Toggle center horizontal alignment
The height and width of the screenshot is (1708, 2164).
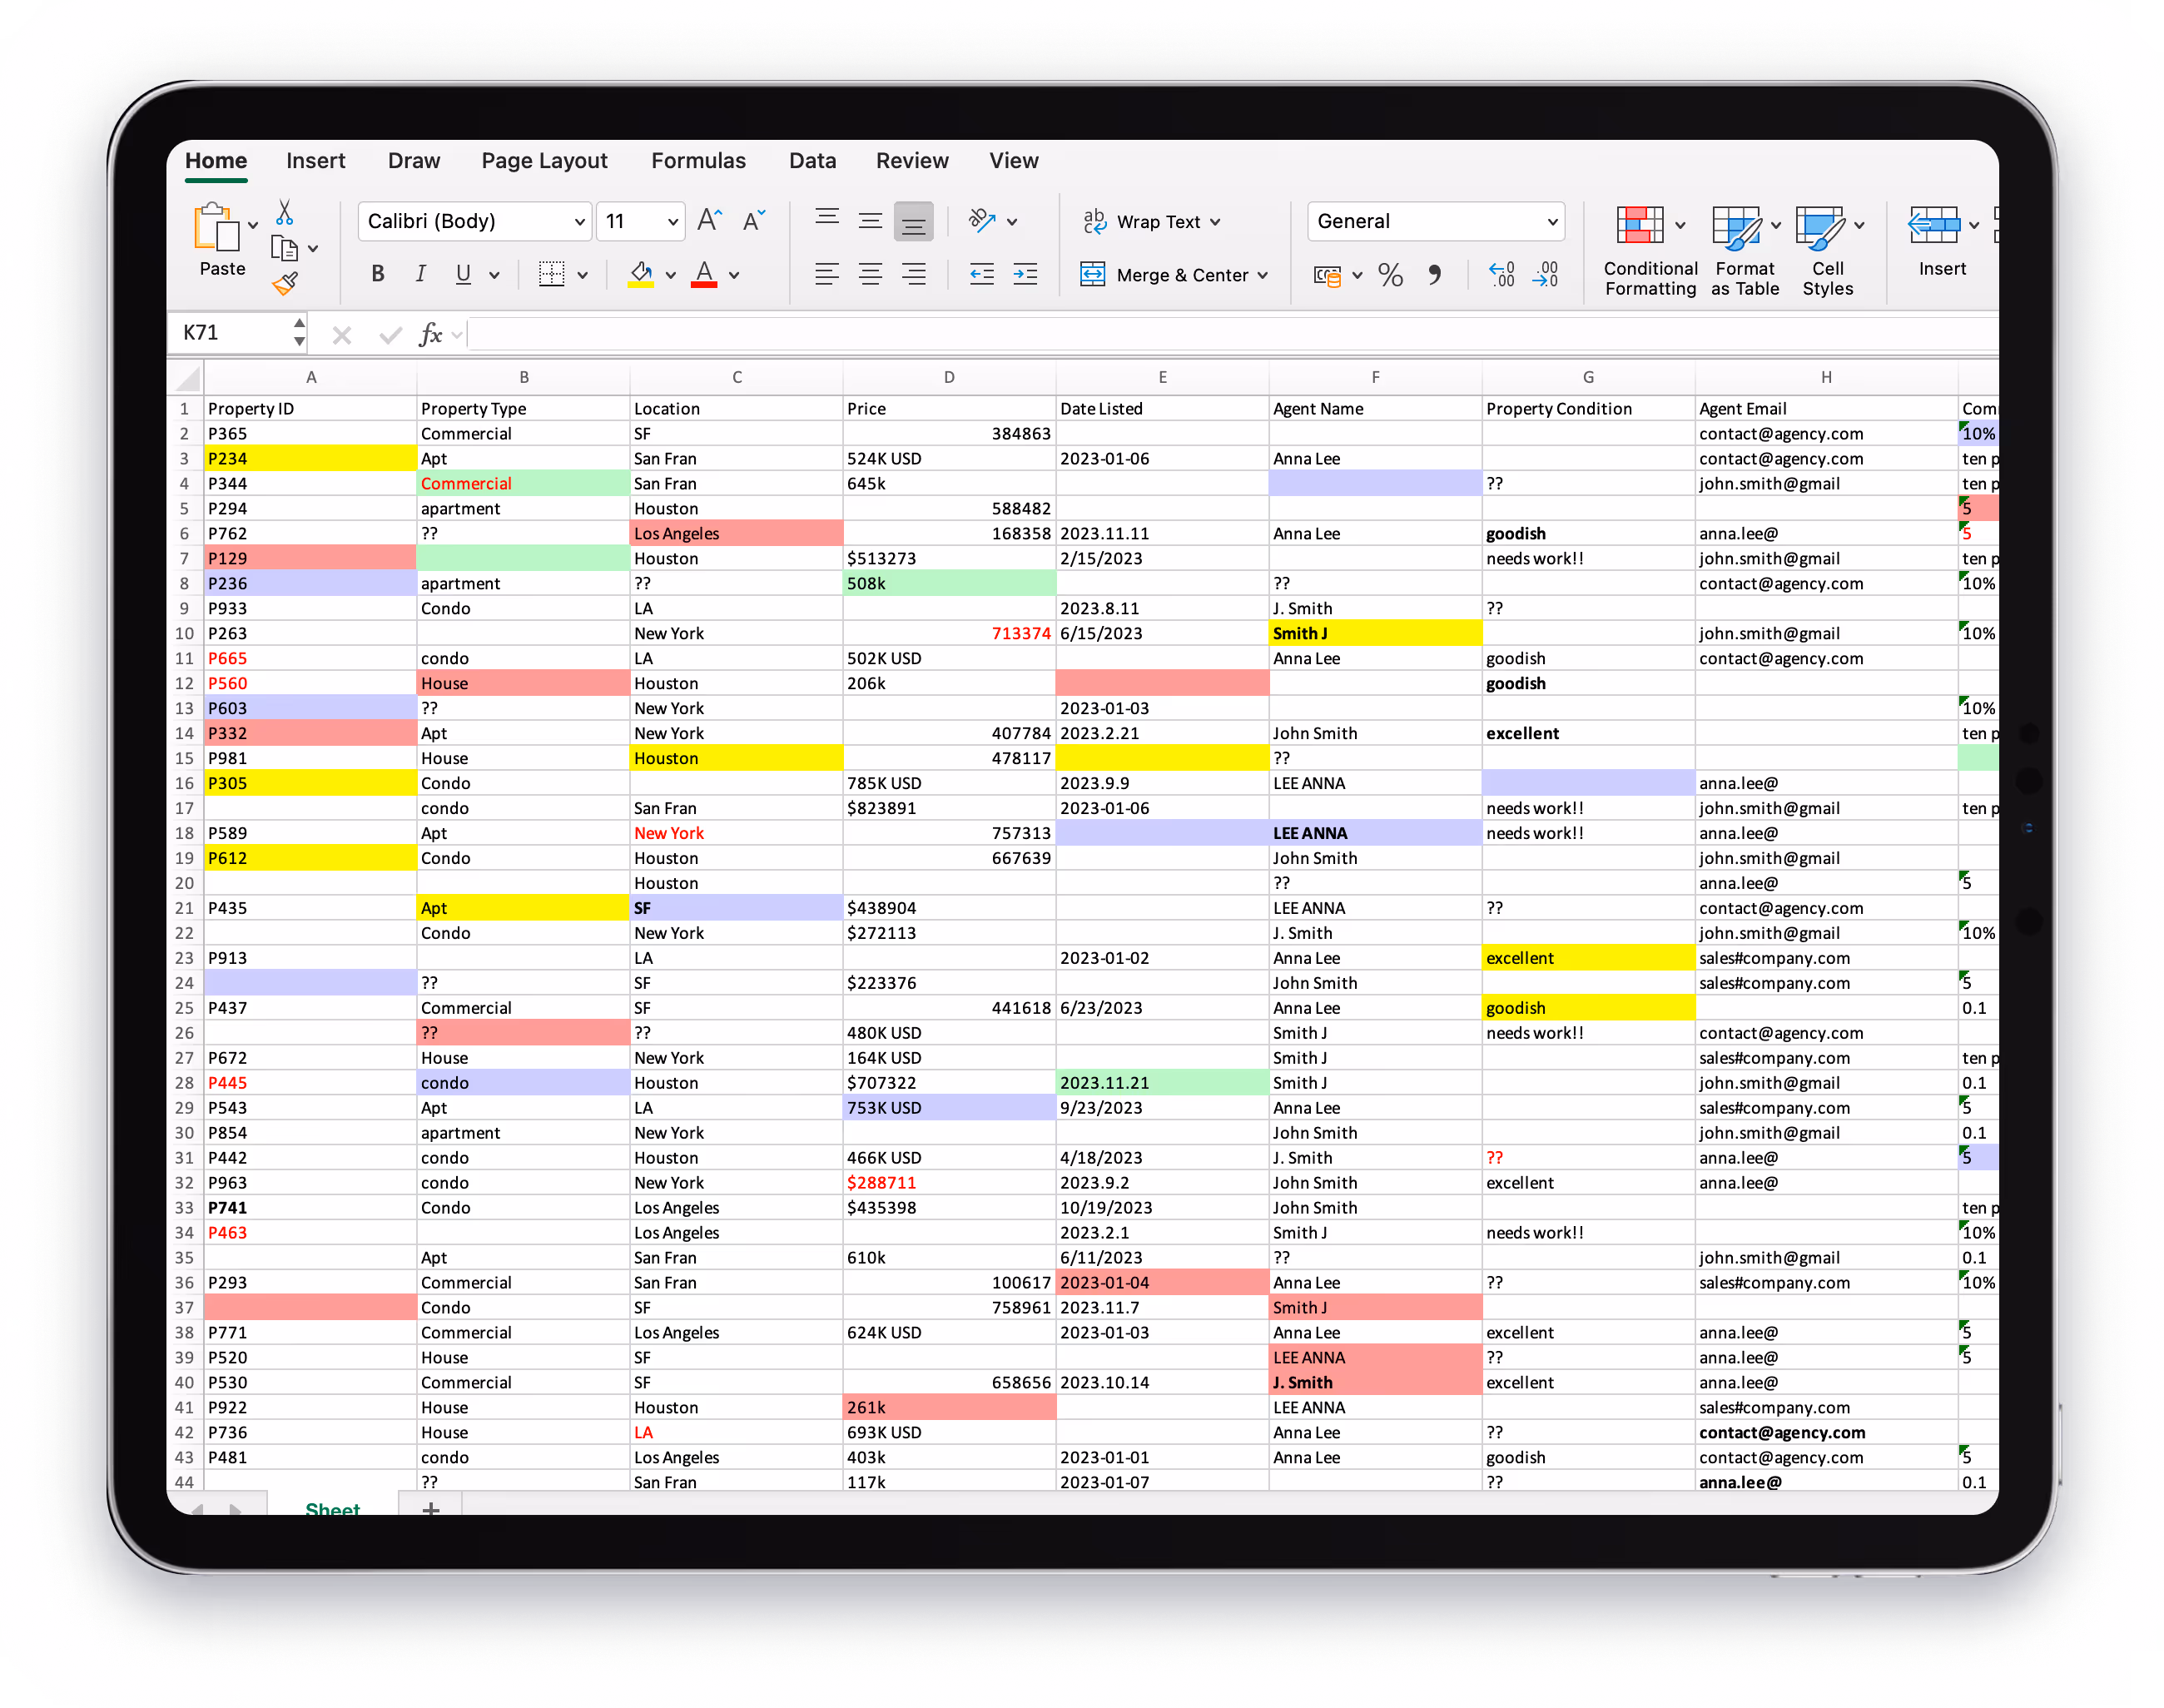pos(870,275)
